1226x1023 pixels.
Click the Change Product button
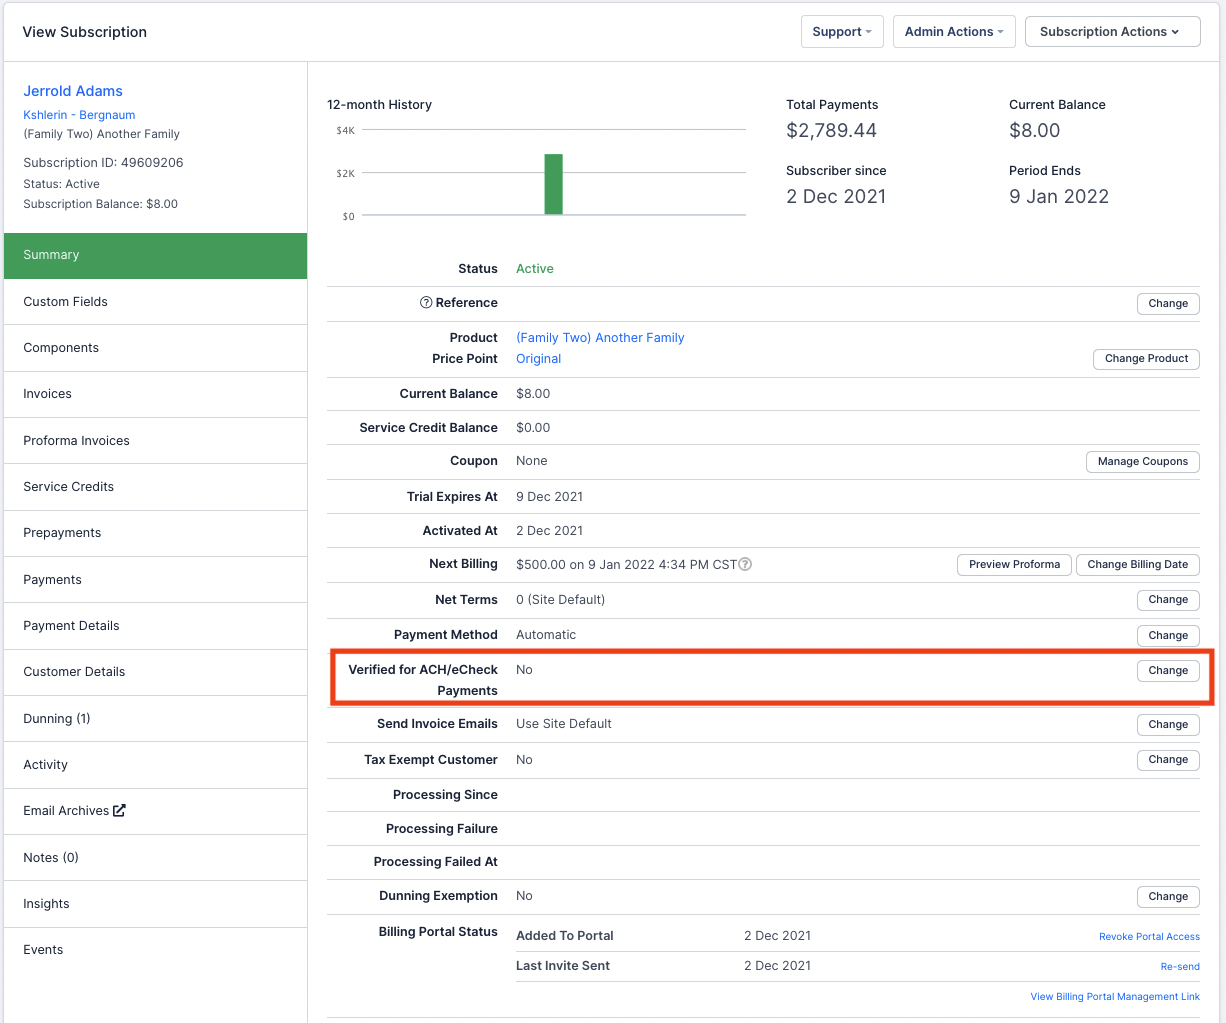pyautogui.click(x=1146, y=359)
